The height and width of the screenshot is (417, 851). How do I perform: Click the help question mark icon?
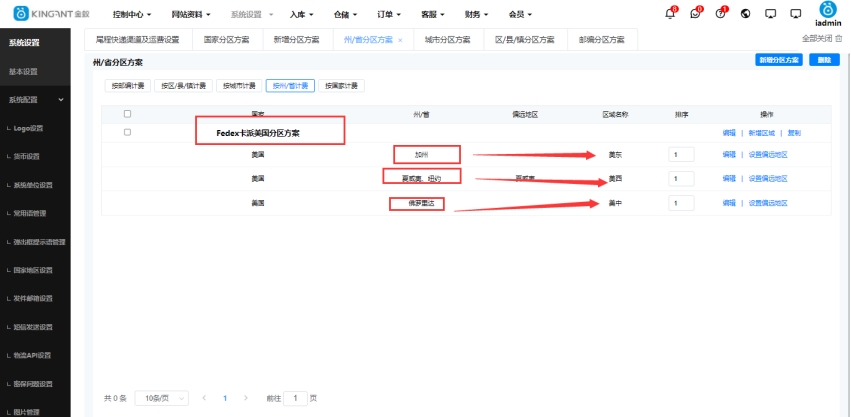[720, 14]
